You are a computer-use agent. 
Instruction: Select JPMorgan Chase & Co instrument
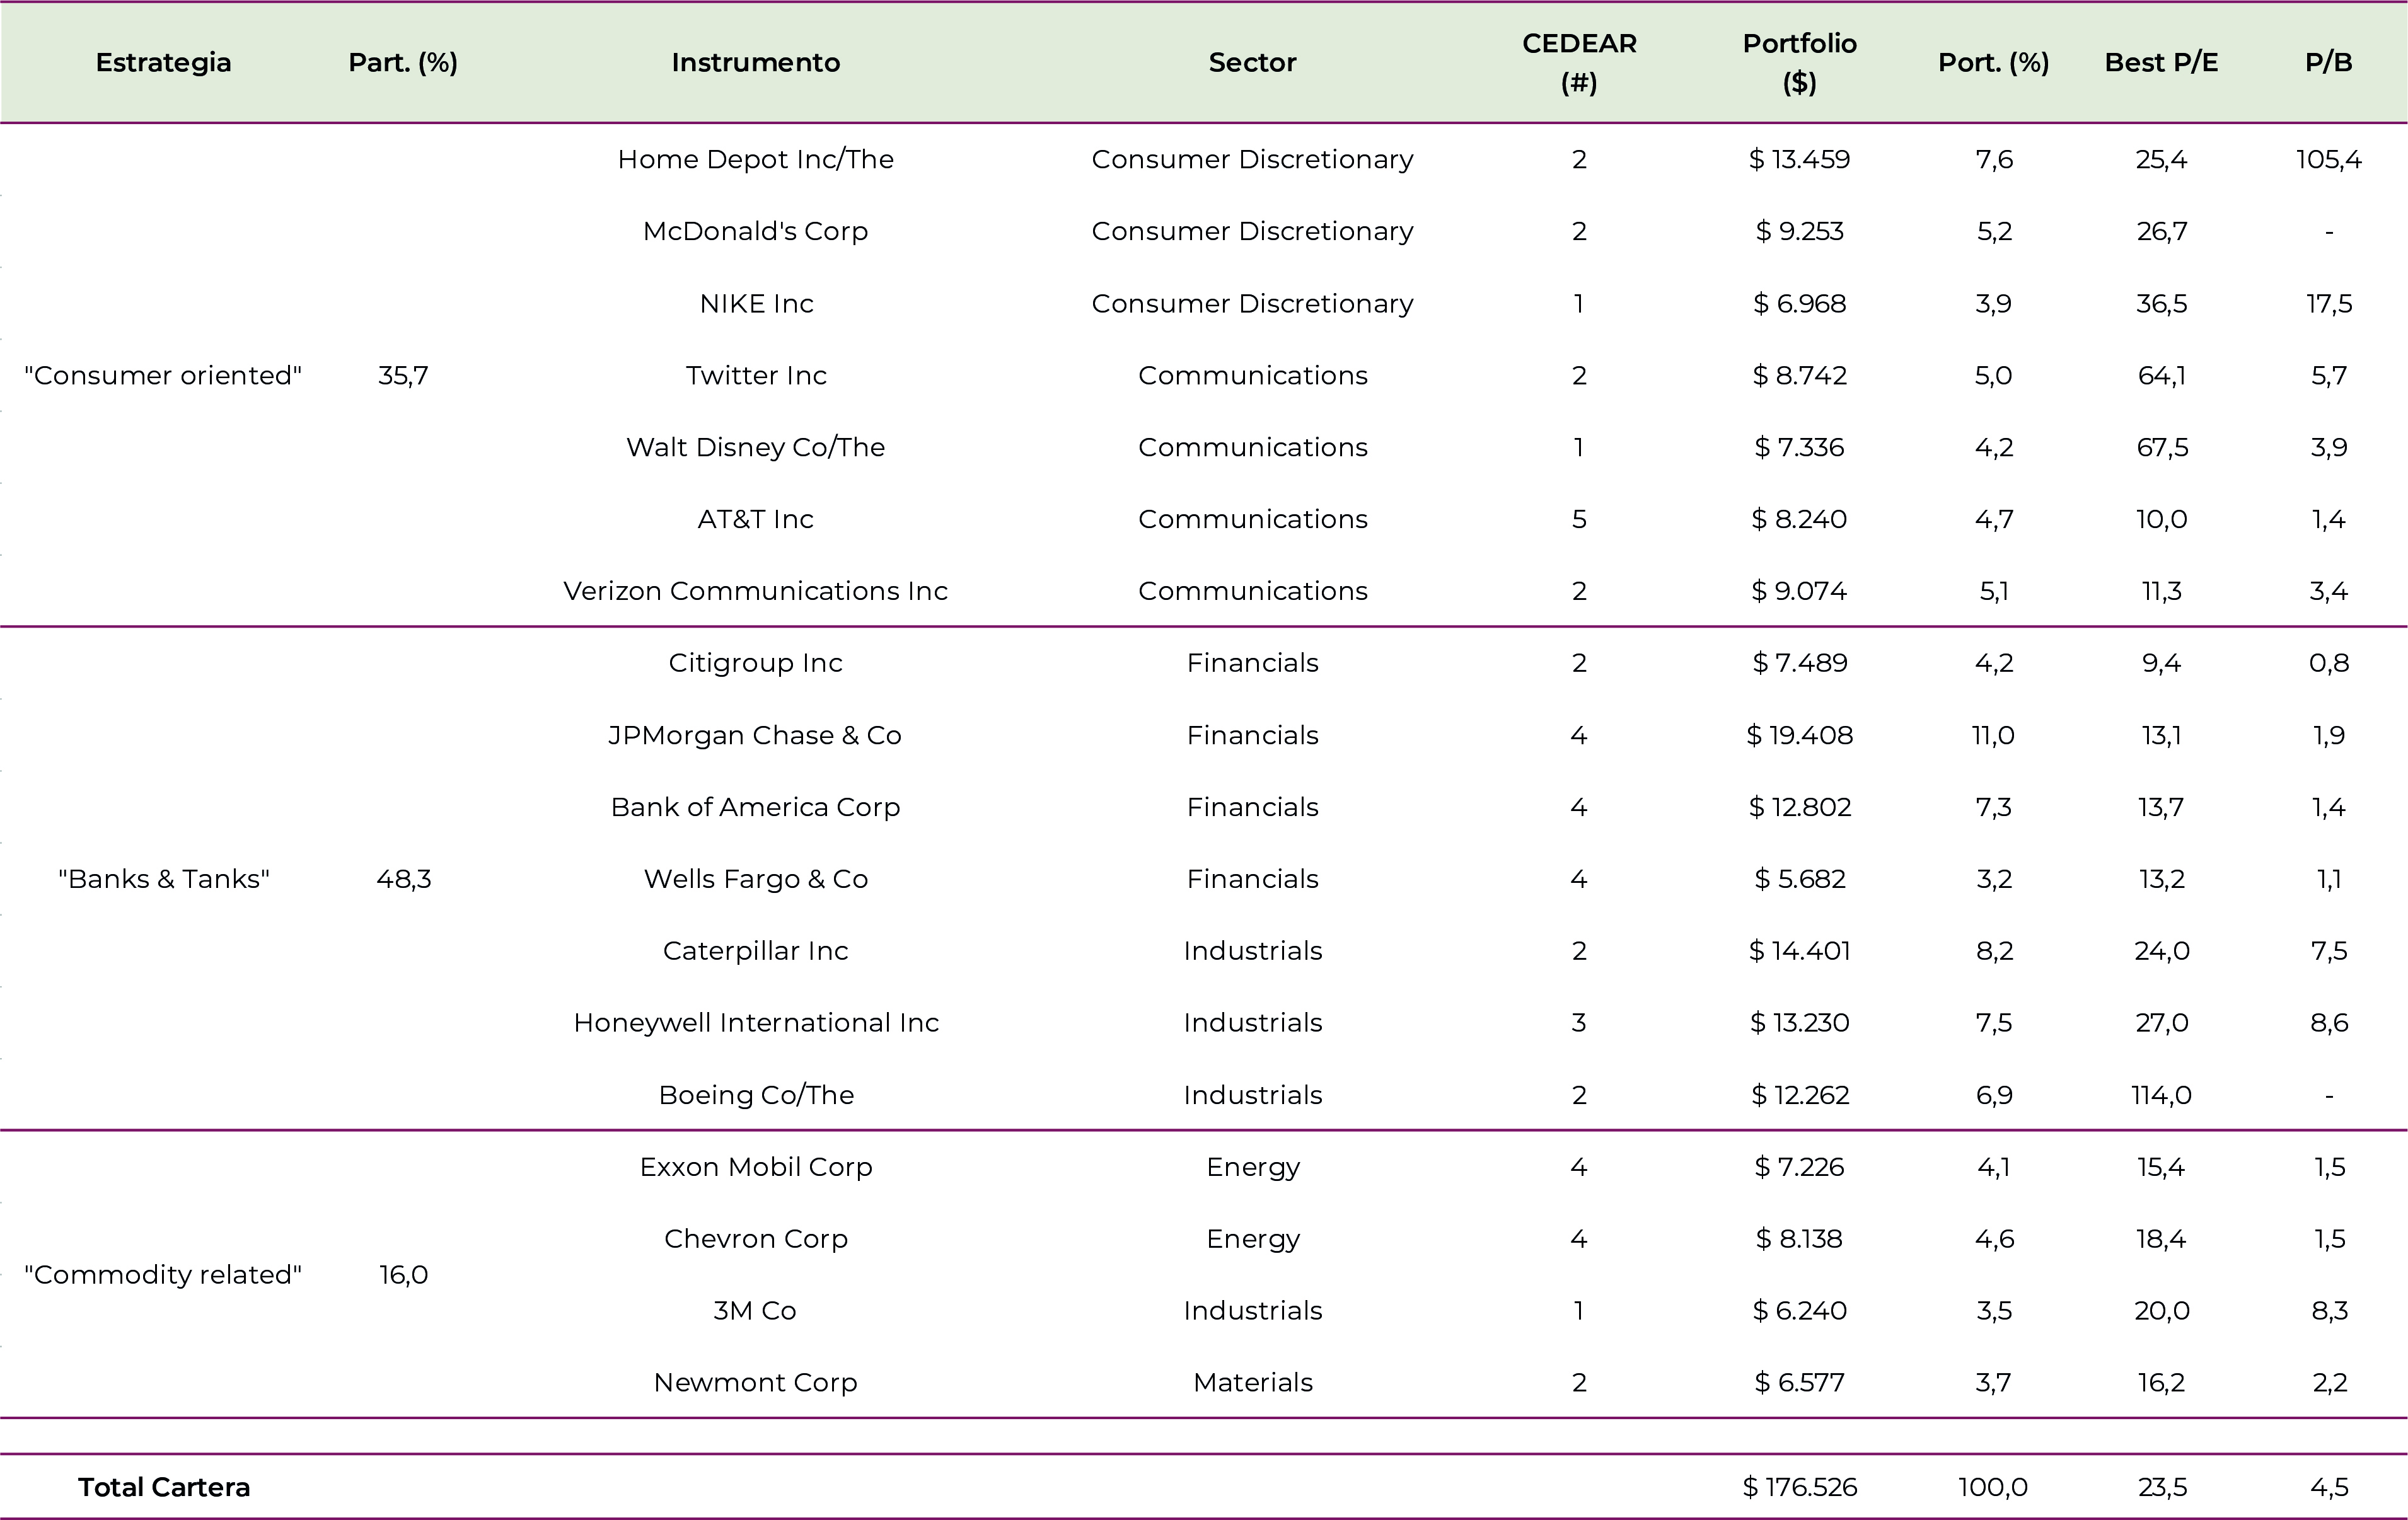[x=755, y=735]
